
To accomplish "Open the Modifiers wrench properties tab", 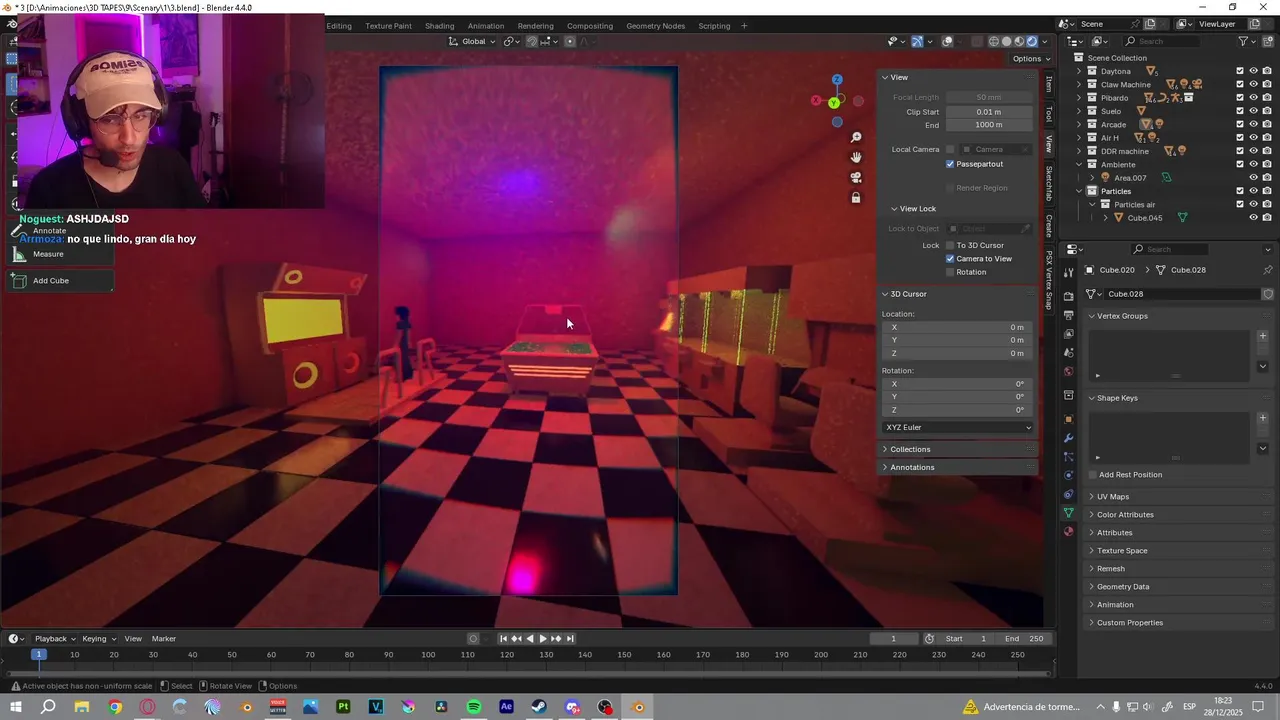I will tap(1069, 438).
